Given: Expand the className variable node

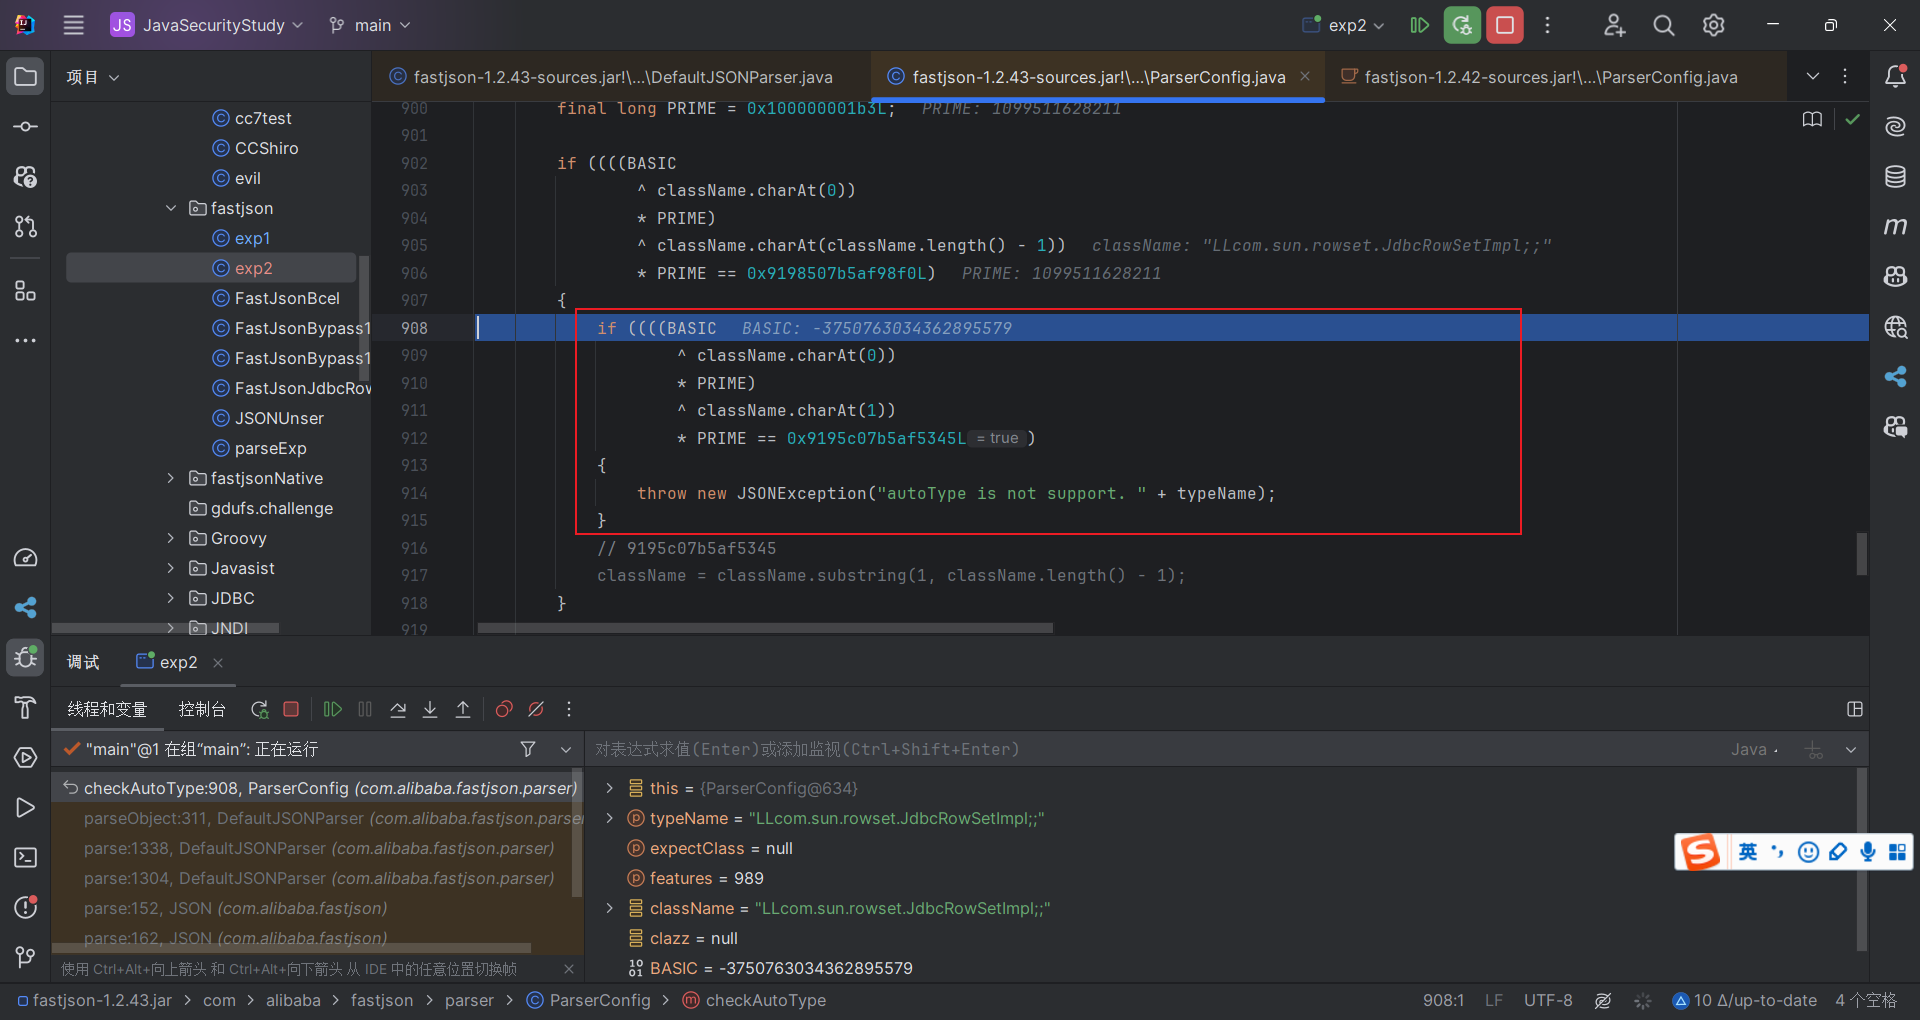Looking at the screenshot, I should [609, 908].
